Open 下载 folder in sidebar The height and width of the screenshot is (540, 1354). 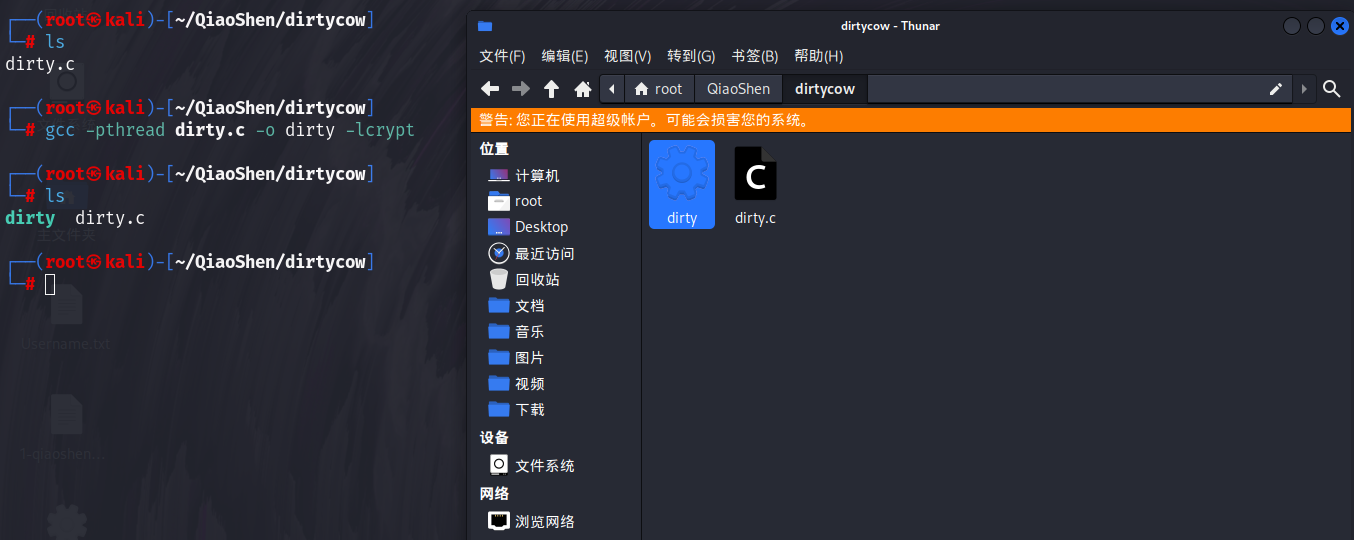529,410
